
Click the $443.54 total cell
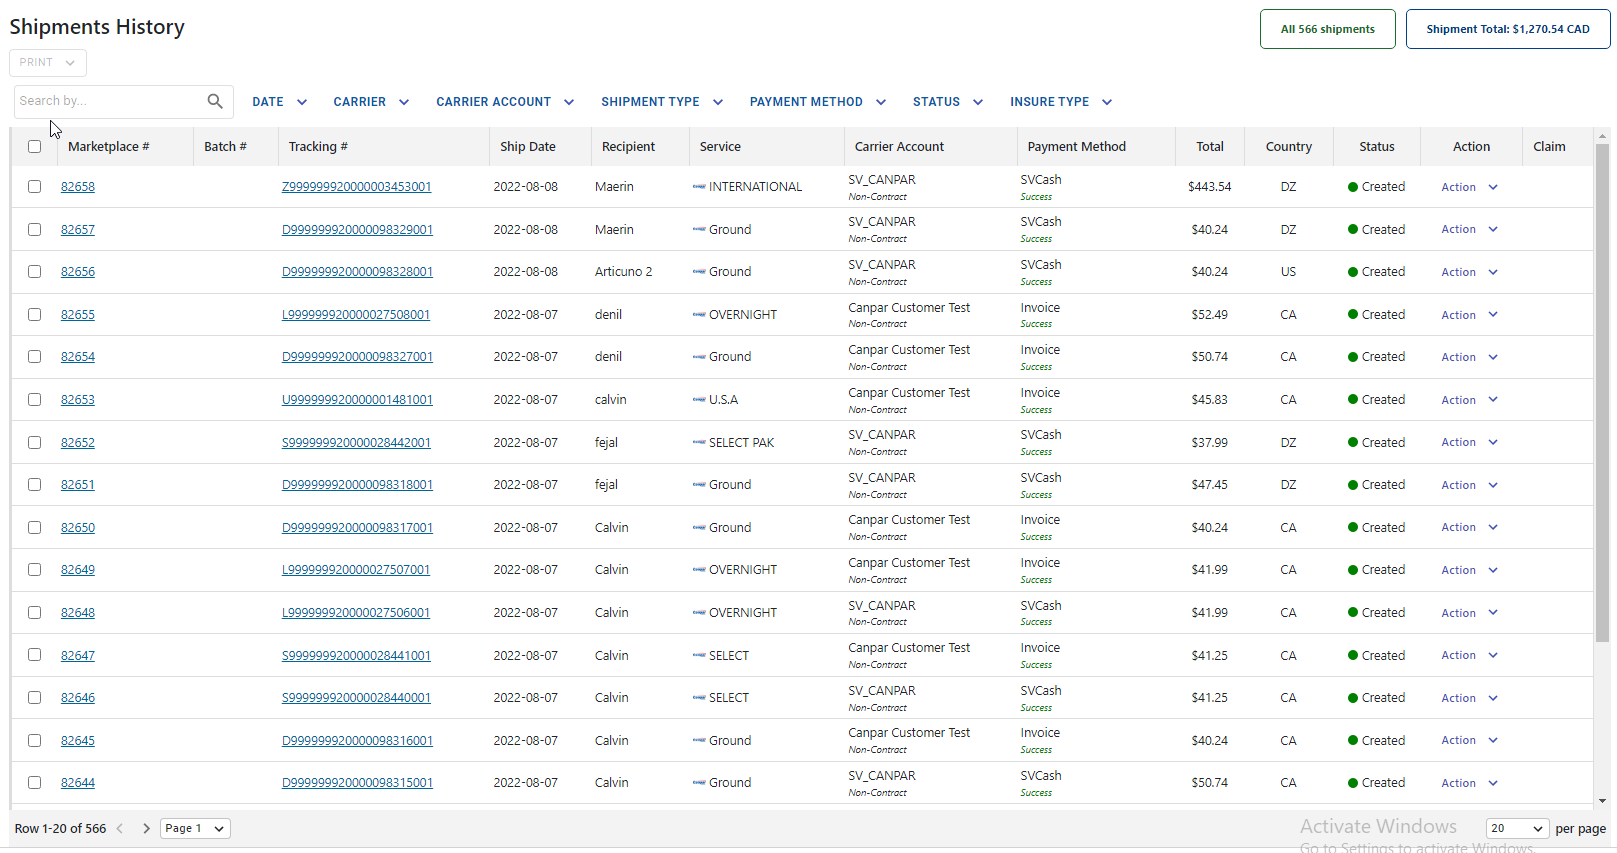pyautogui.click(x=1209, y=187)
